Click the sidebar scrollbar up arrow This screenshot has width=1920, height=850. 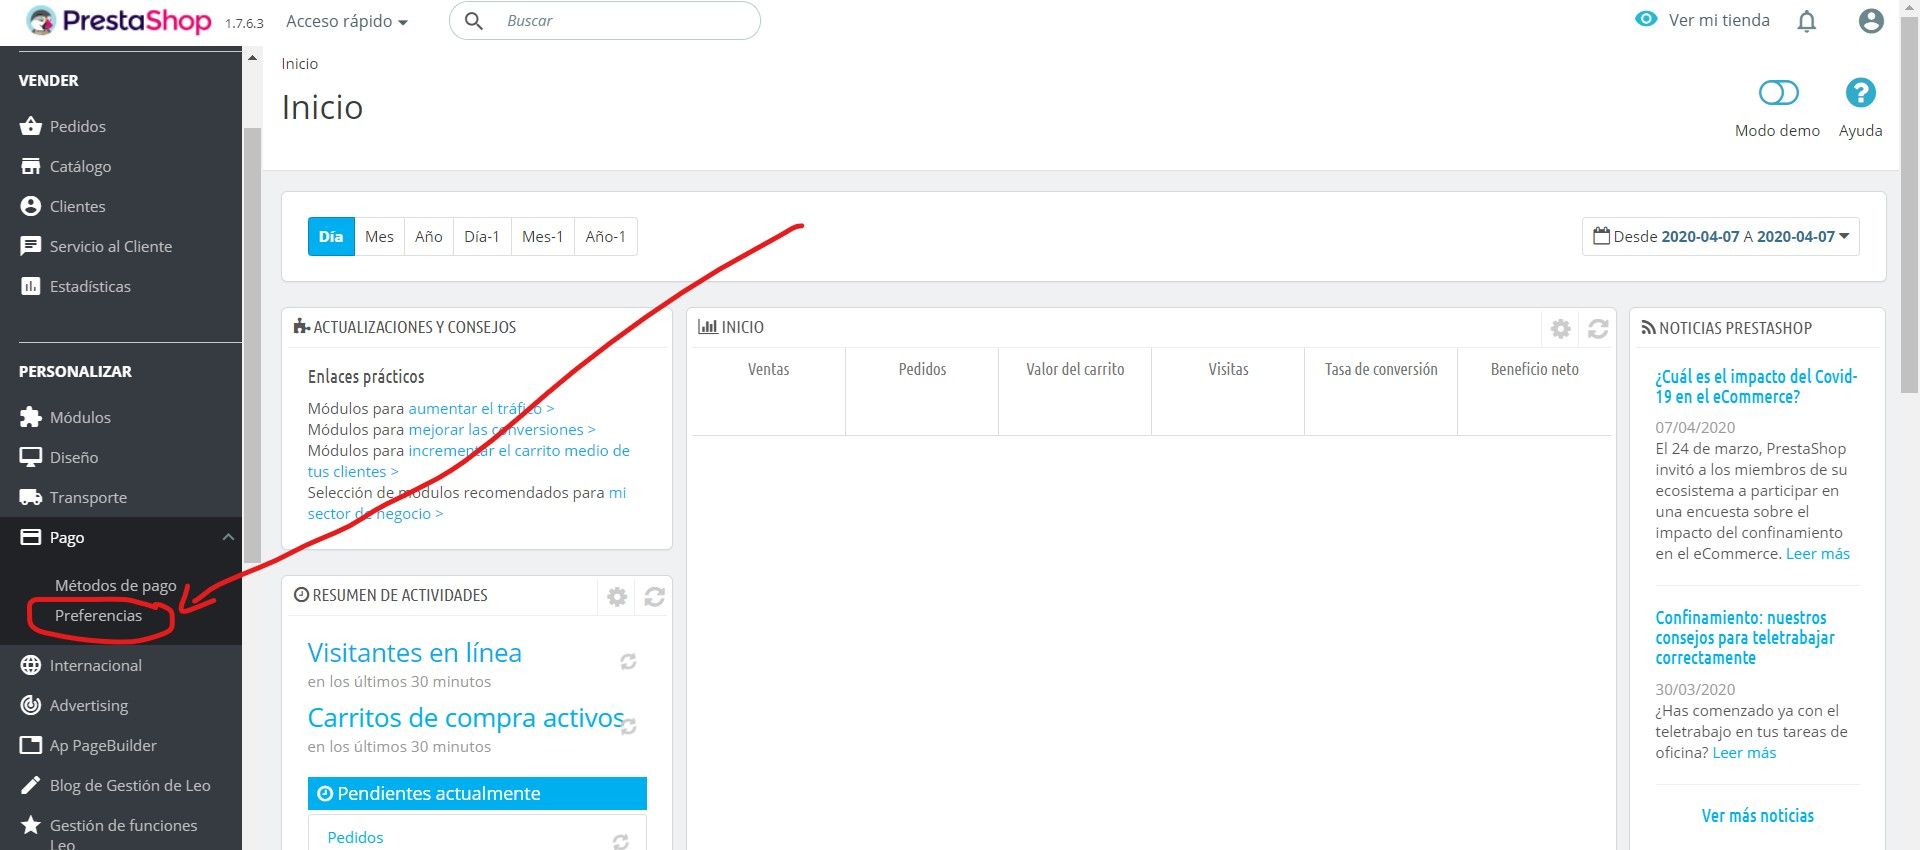coord(252,58)
